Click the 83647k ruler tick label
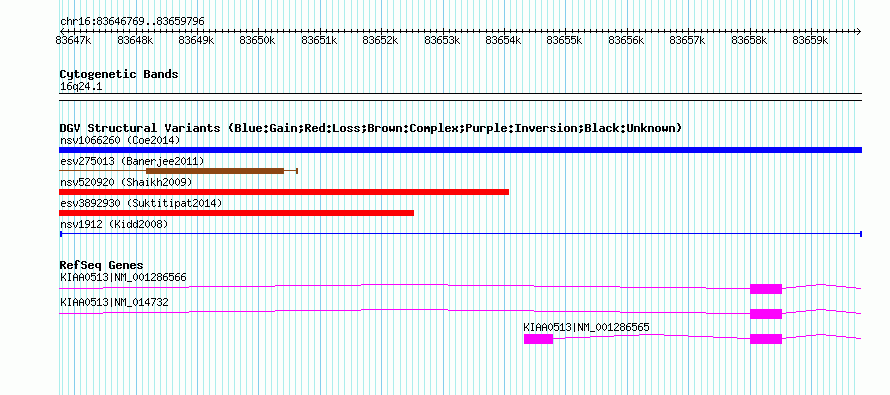 click(73, 40)
